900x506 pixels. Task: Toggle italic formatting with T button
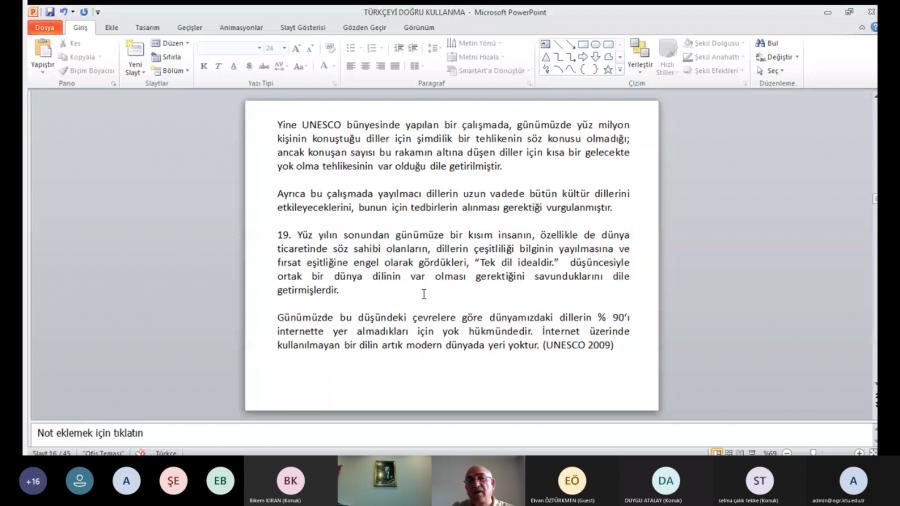(x=218, y=66)
